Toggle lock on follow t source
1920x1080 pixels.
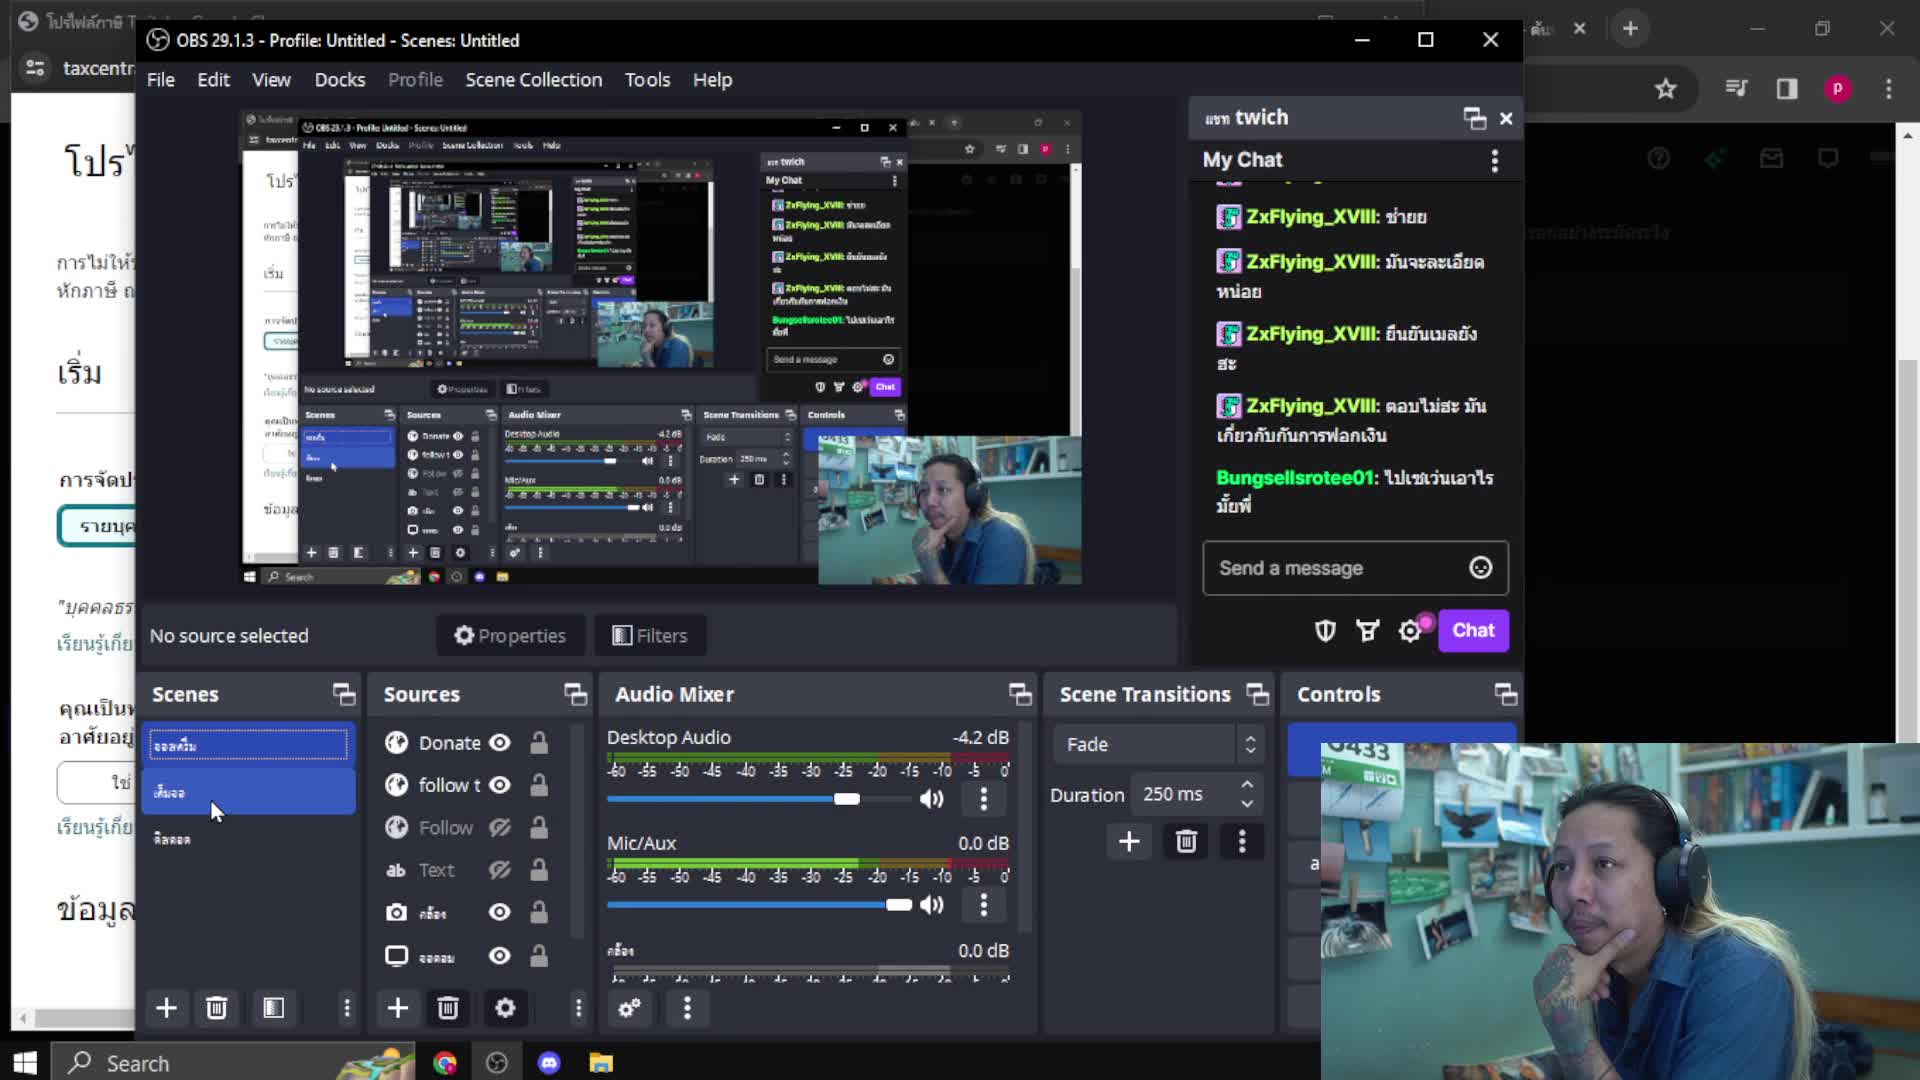[539, 785]
